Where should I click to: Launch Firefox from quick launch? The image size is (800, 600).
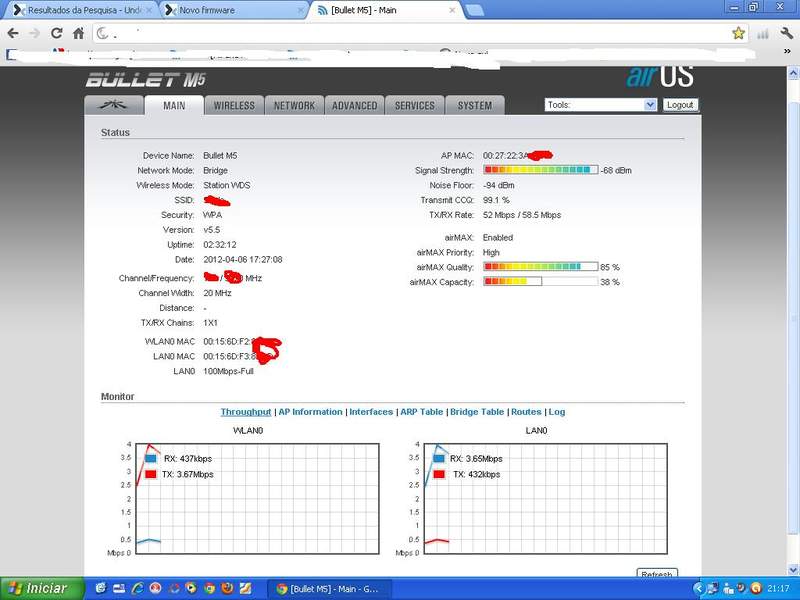click(228, 588)
